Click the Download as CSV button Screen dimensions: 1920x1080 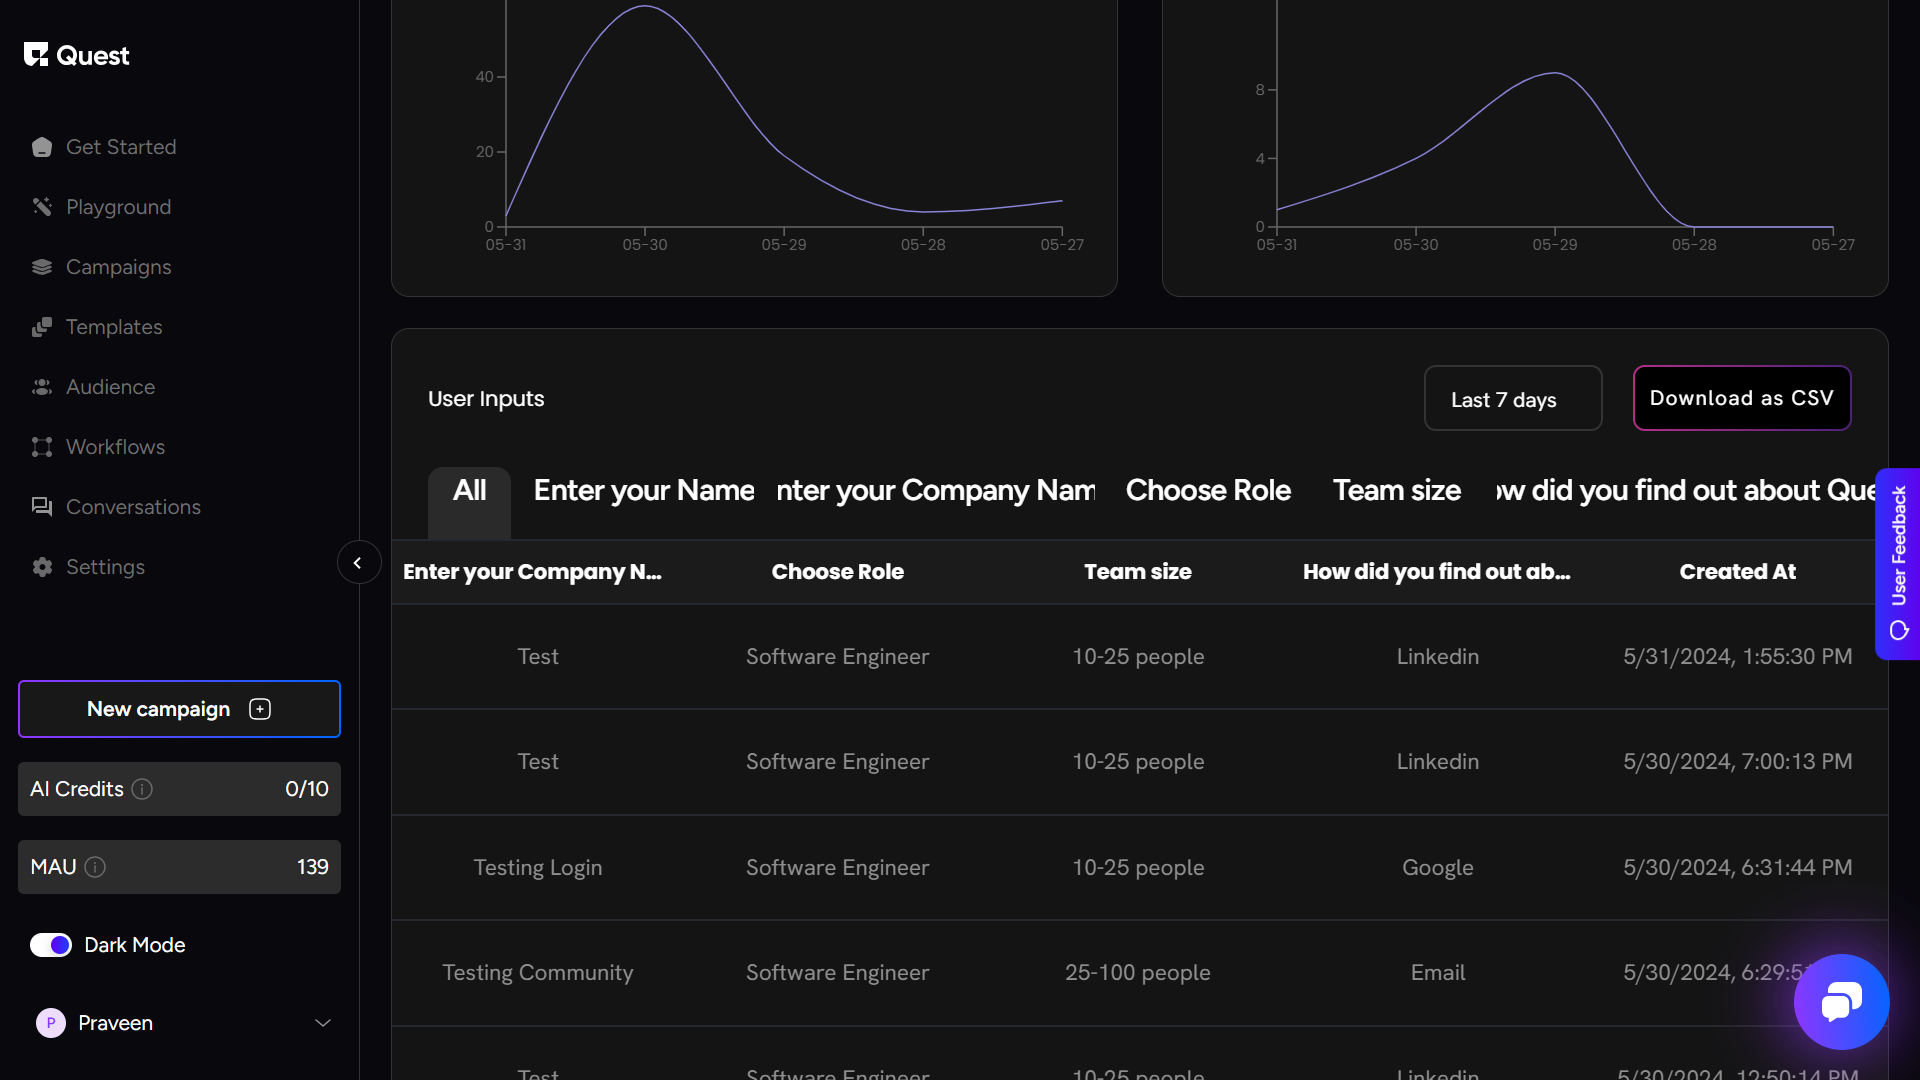point(1741,398)
